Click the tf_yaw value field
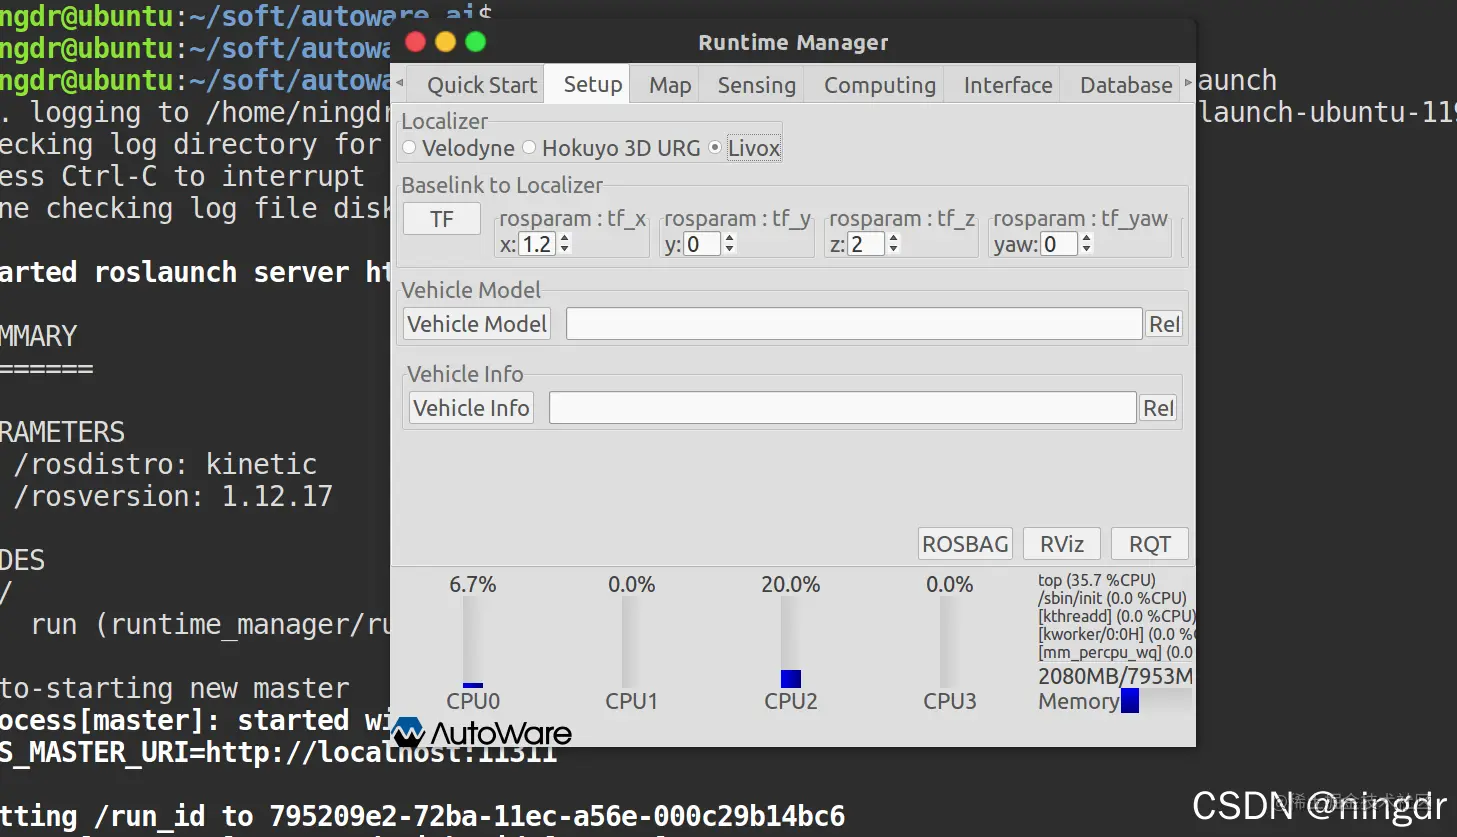The image size is (1457, 837). pos(1059,244)
